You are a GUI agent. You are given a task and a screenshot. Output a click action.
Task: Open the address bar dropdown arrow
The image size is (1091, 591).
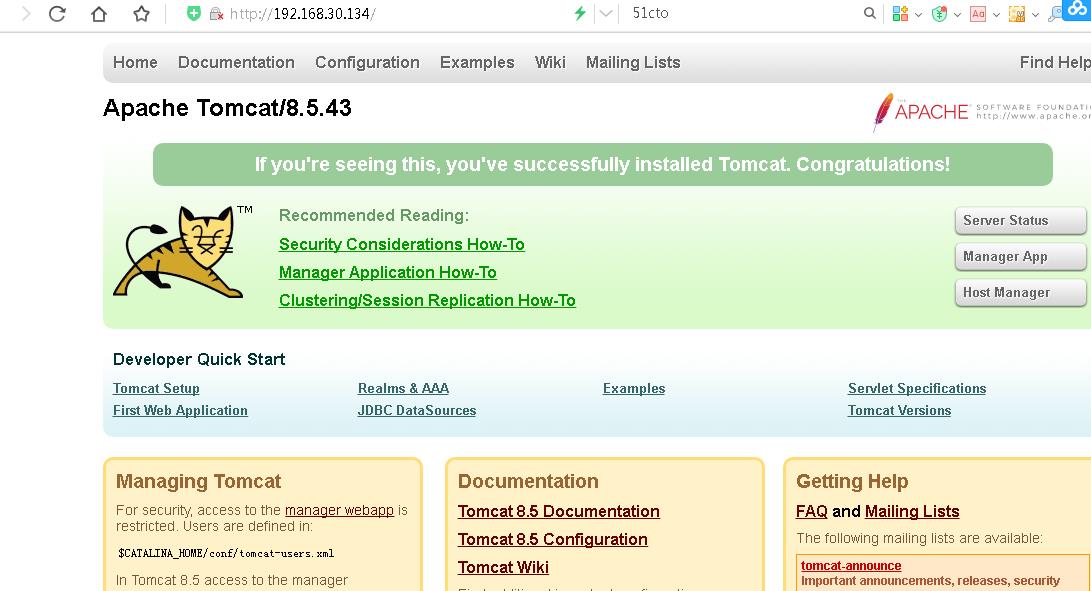(x=606, y=13)
